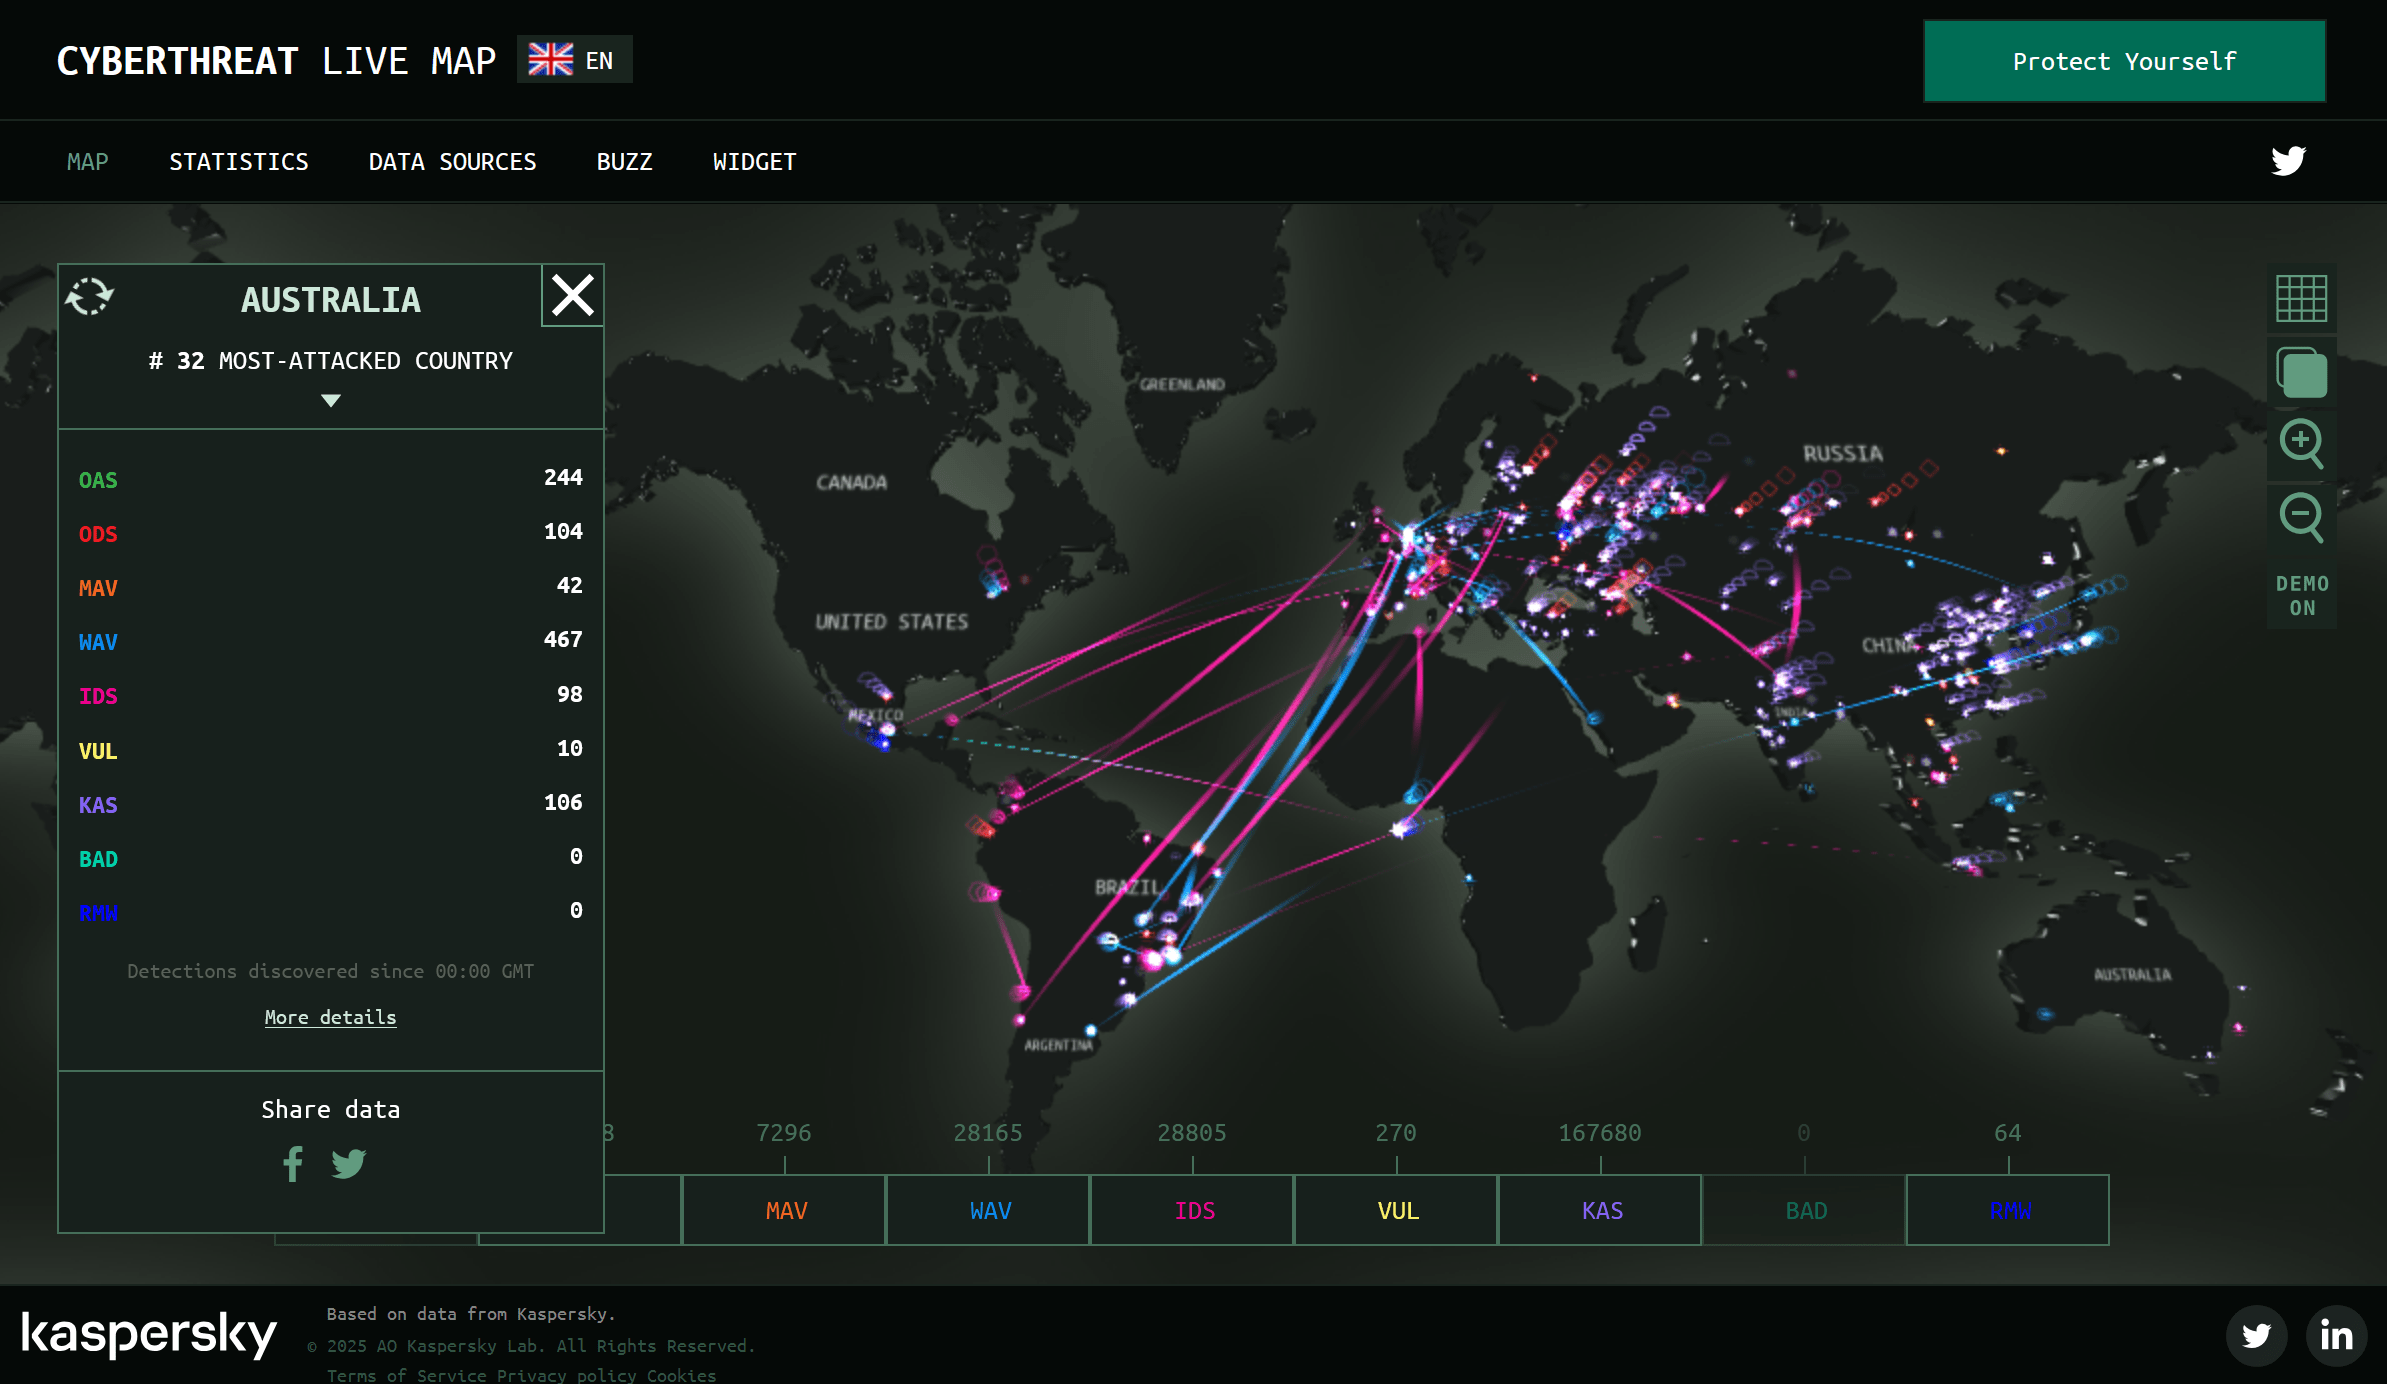Share data on Facebook
Viewport: 2387px width, 1384px height.
click(x=293, y=1163)
